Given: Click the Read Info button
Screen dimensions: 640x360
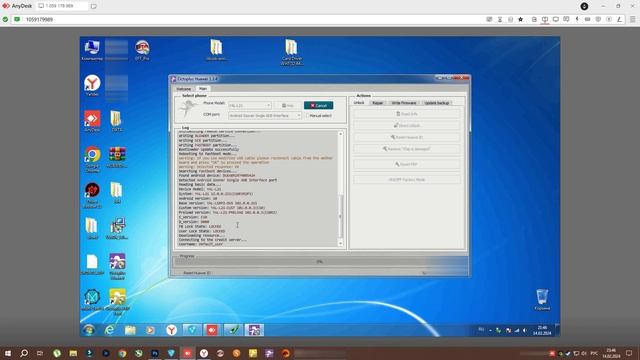Looking at the screenshot, I should [407, 114].
